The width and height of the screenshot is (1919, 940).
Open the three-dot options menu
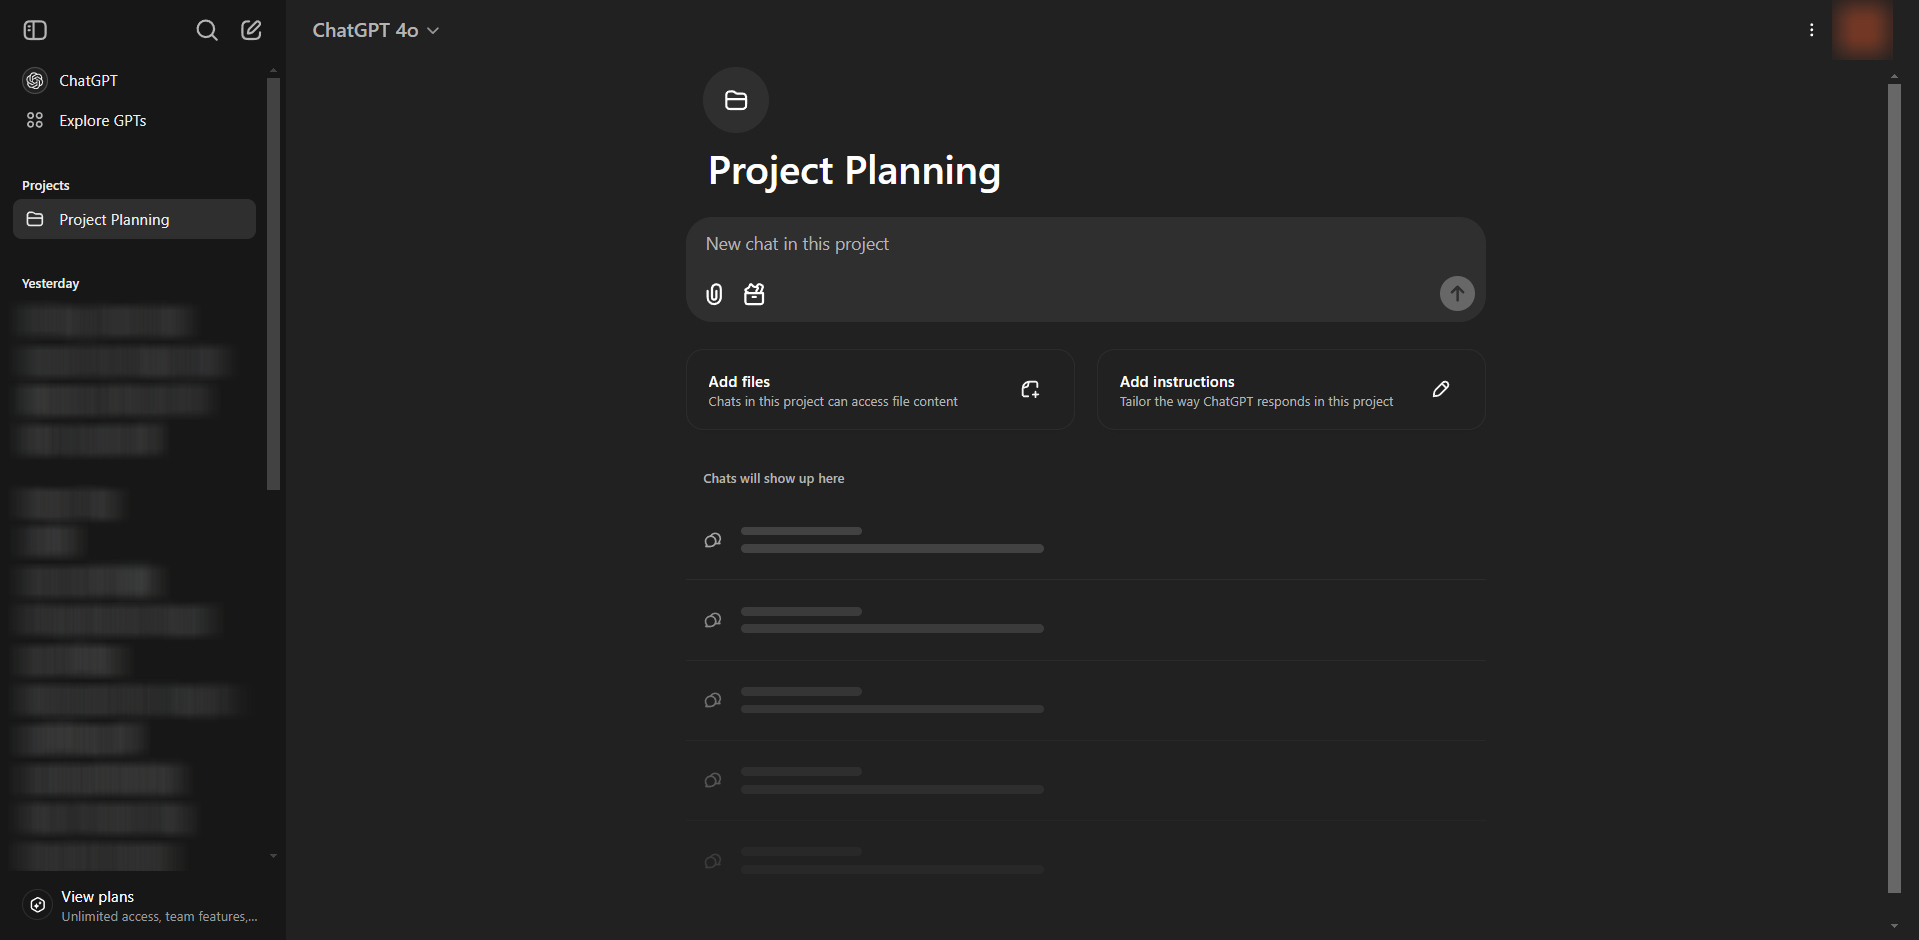(1811, 30)
